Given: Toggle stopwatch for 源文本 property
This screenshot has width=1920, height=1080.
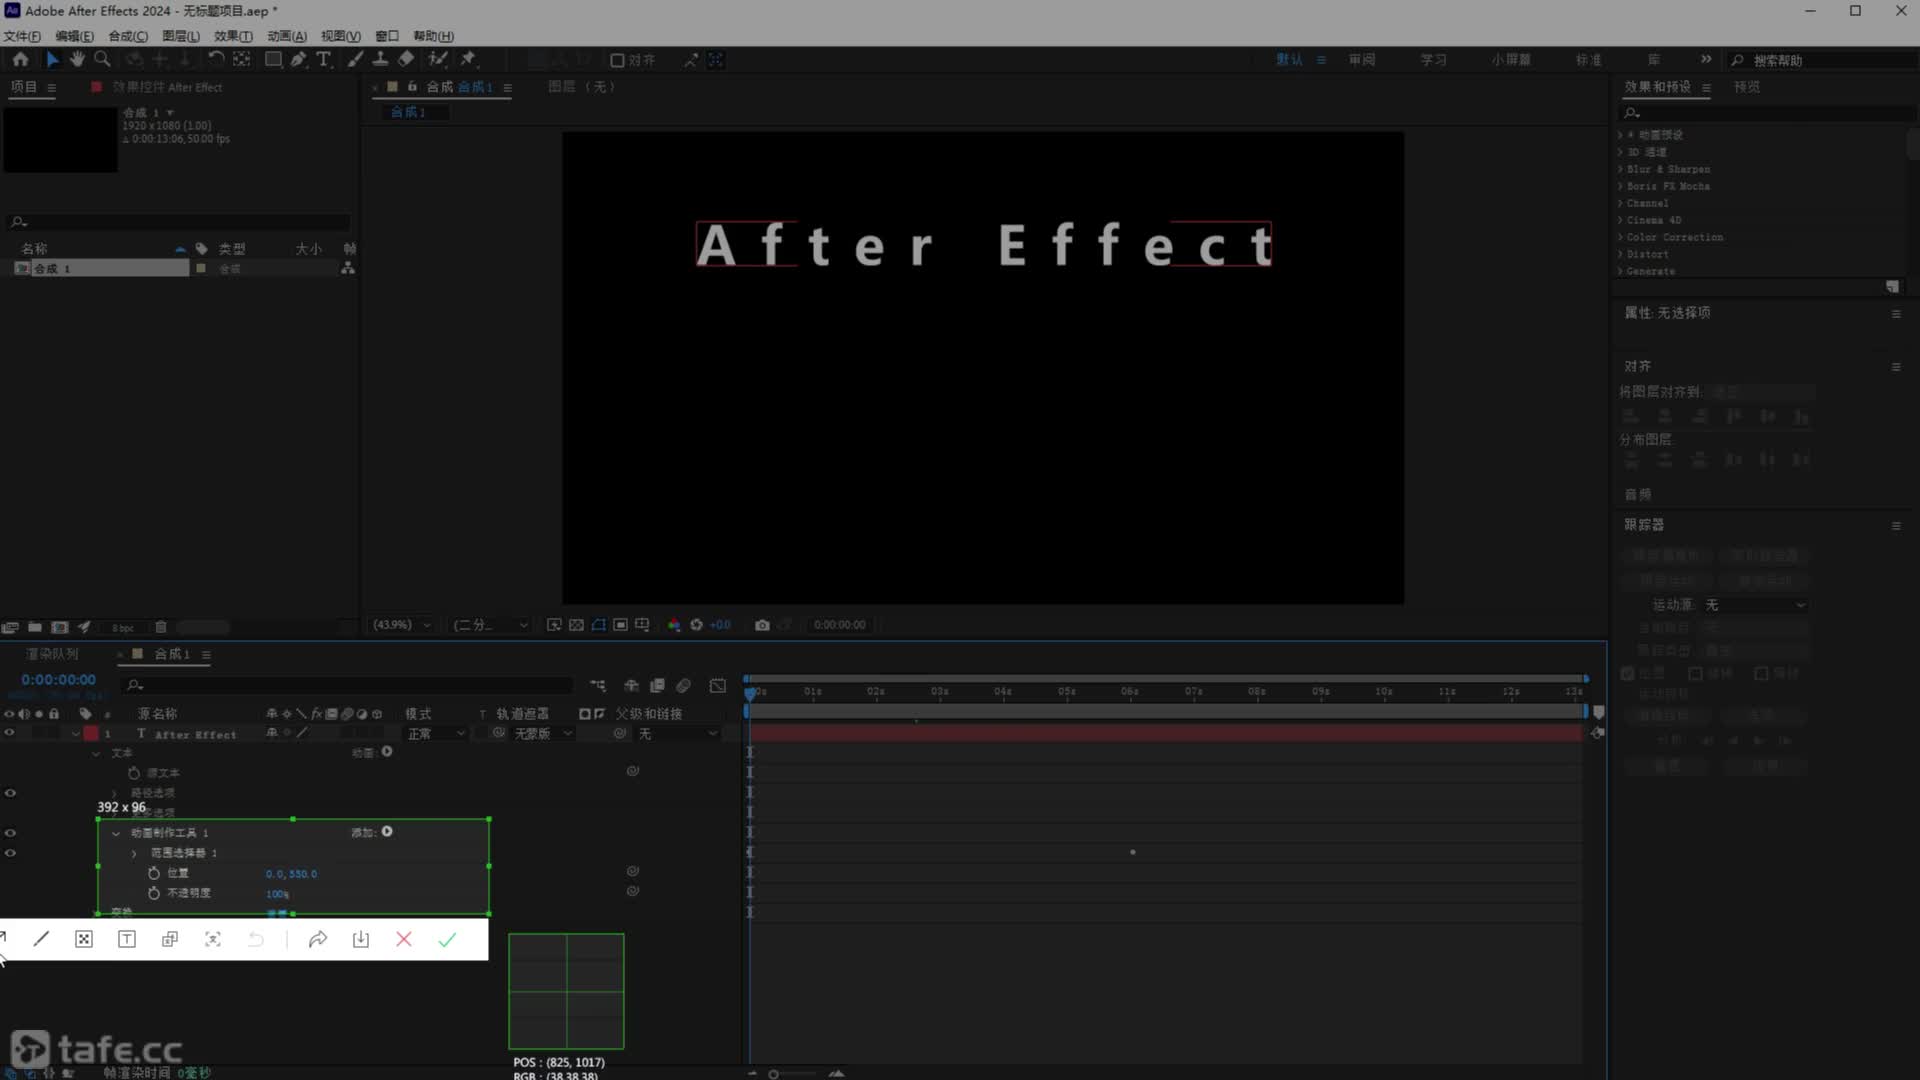Looking at the screenshot, I should 134,773.
